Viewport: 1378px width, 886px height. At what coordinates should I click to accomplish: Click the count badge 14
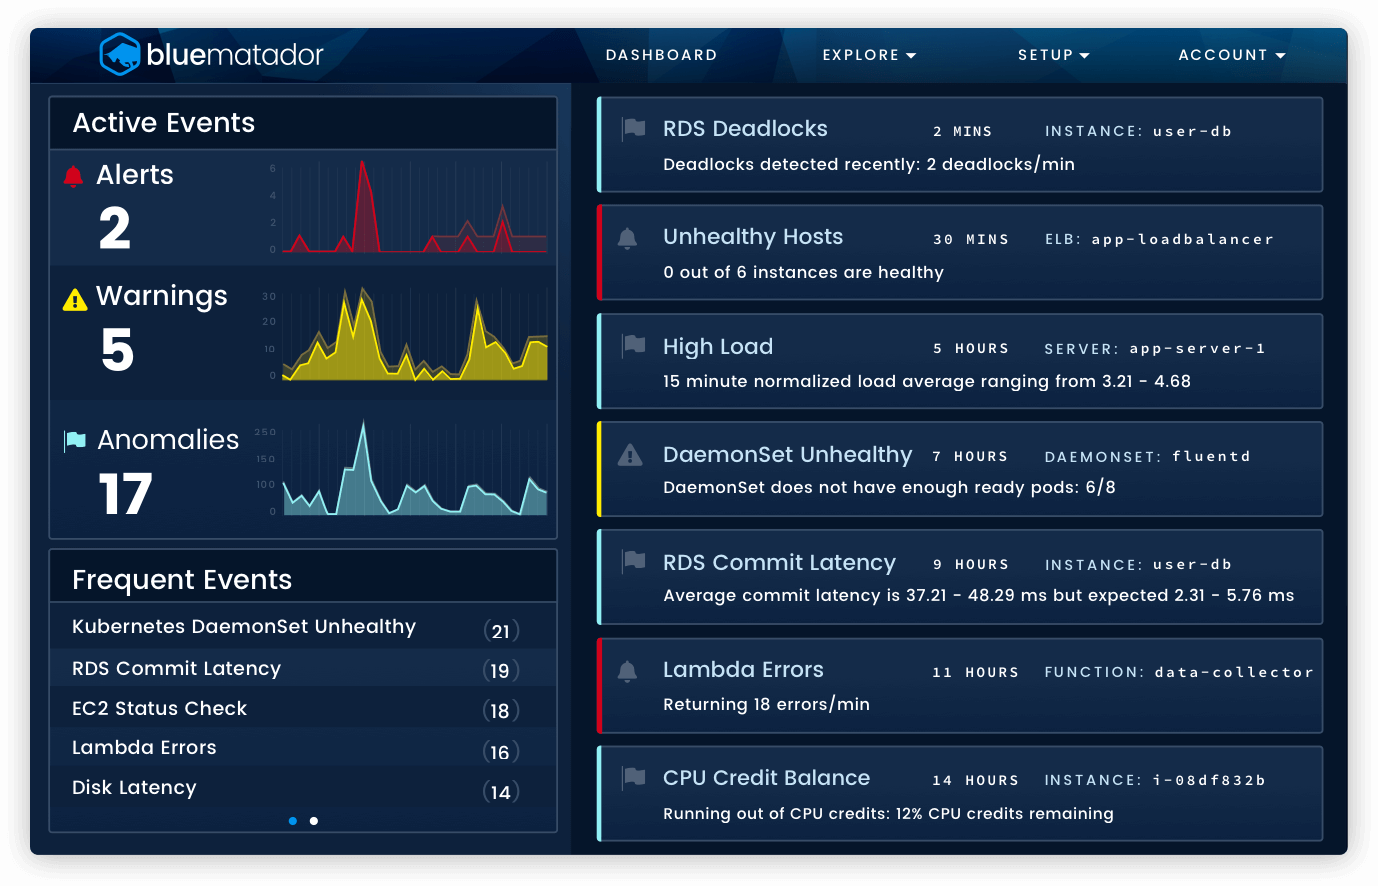[x=501, y=792]
